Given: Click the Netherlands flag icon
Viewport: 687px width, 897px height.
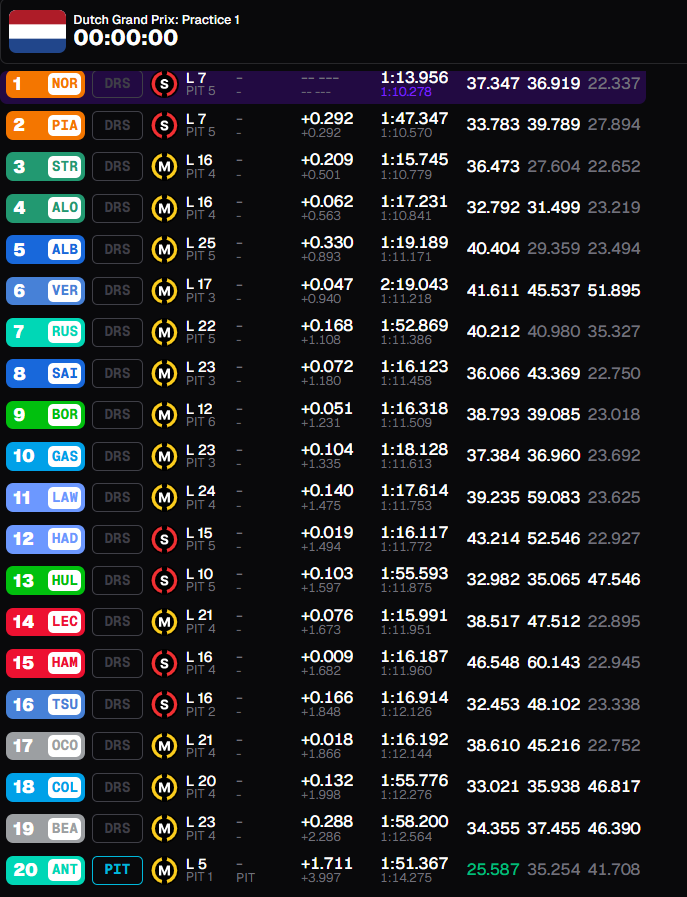Looking at the screenshot, I should coord(37,31).
